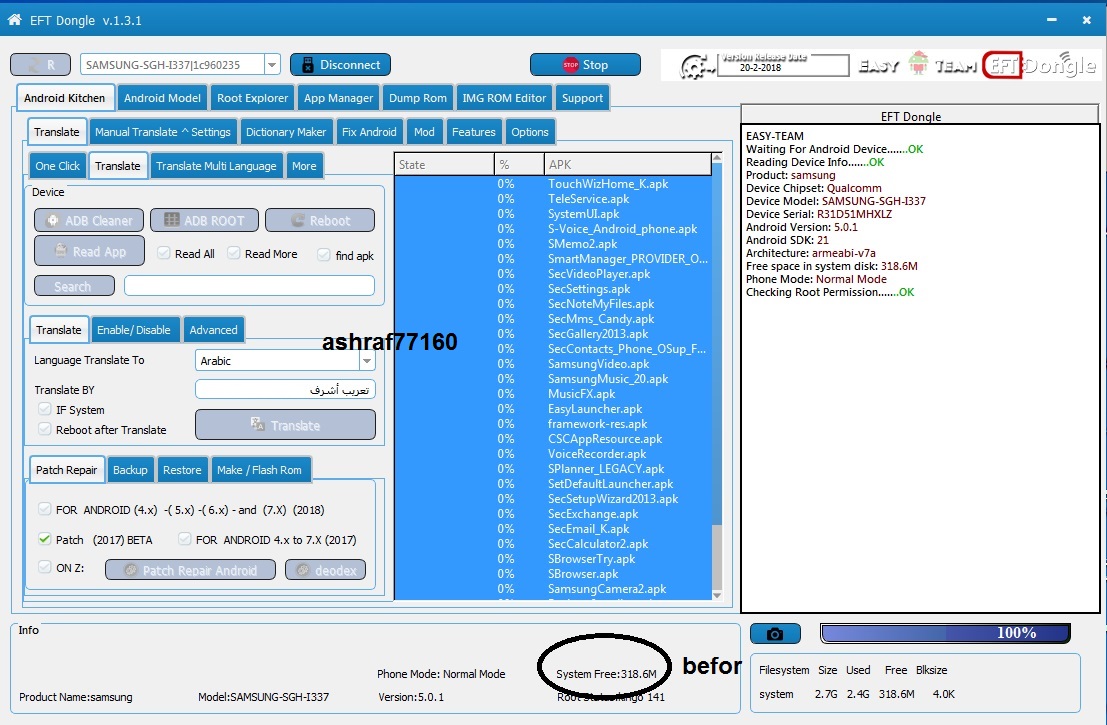Click the deodex button

[x=325, y=570]
